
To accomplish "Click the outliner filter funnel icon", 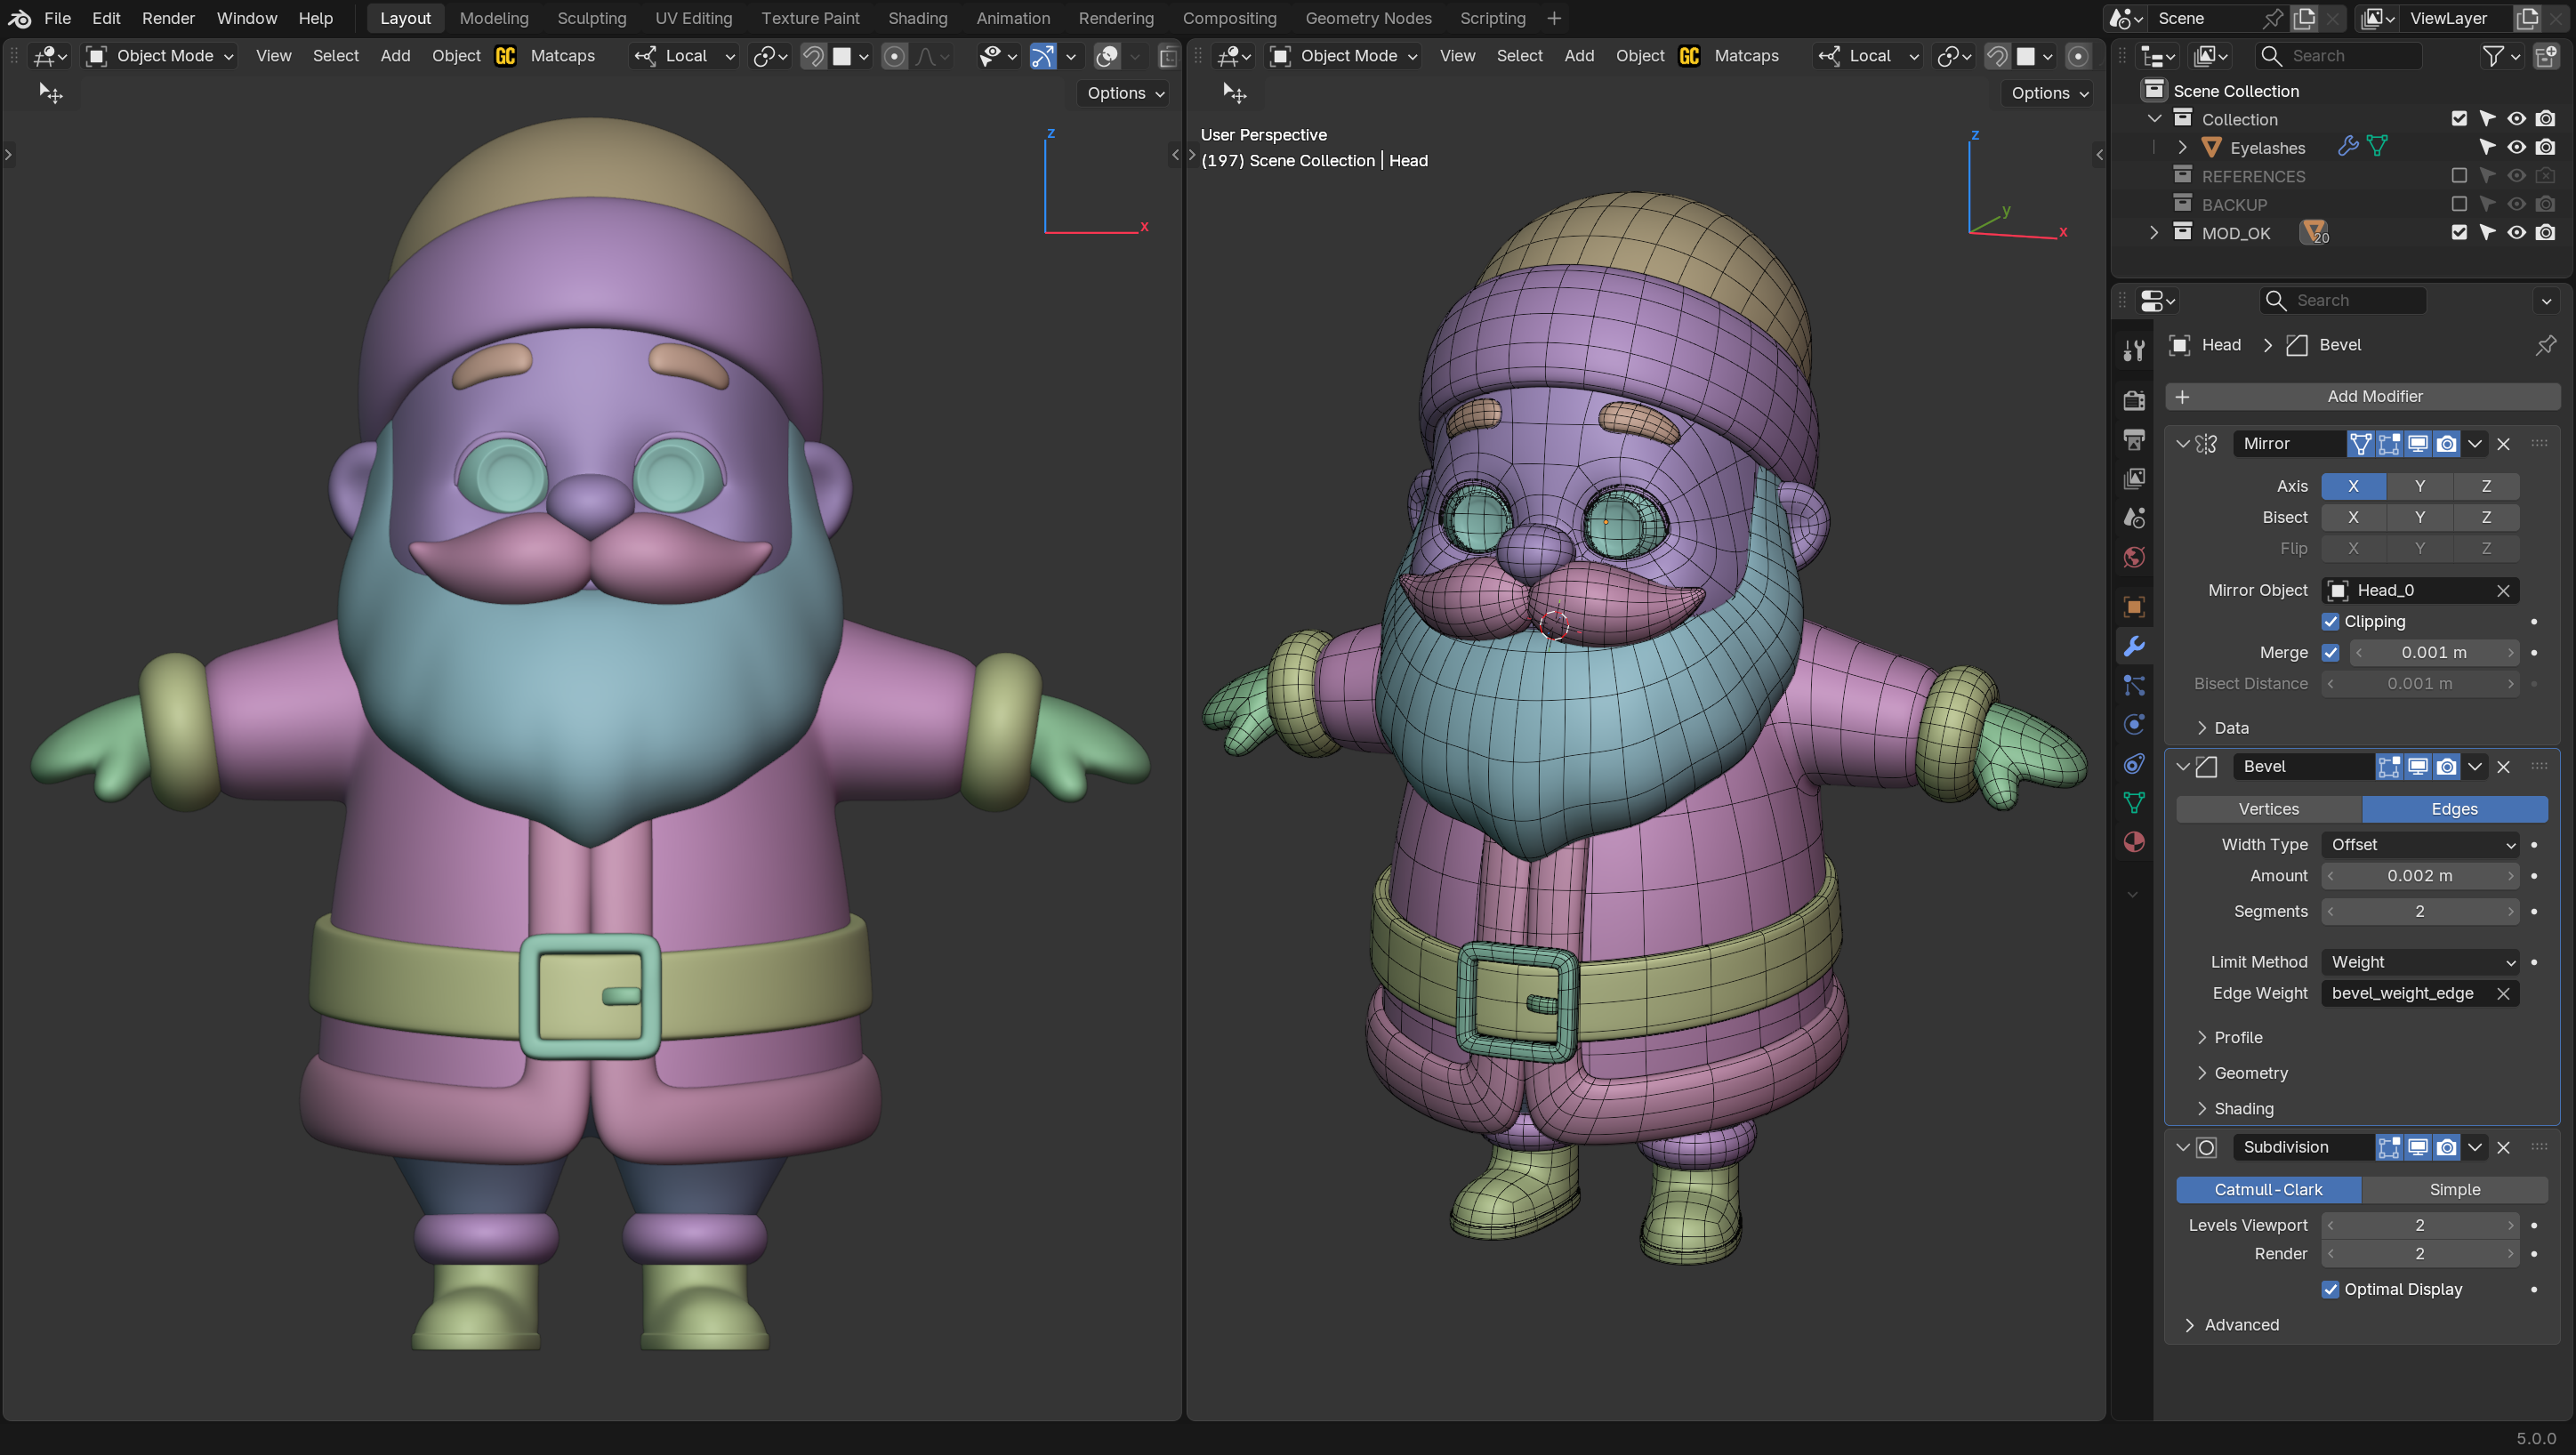I will click(2493, 56).
